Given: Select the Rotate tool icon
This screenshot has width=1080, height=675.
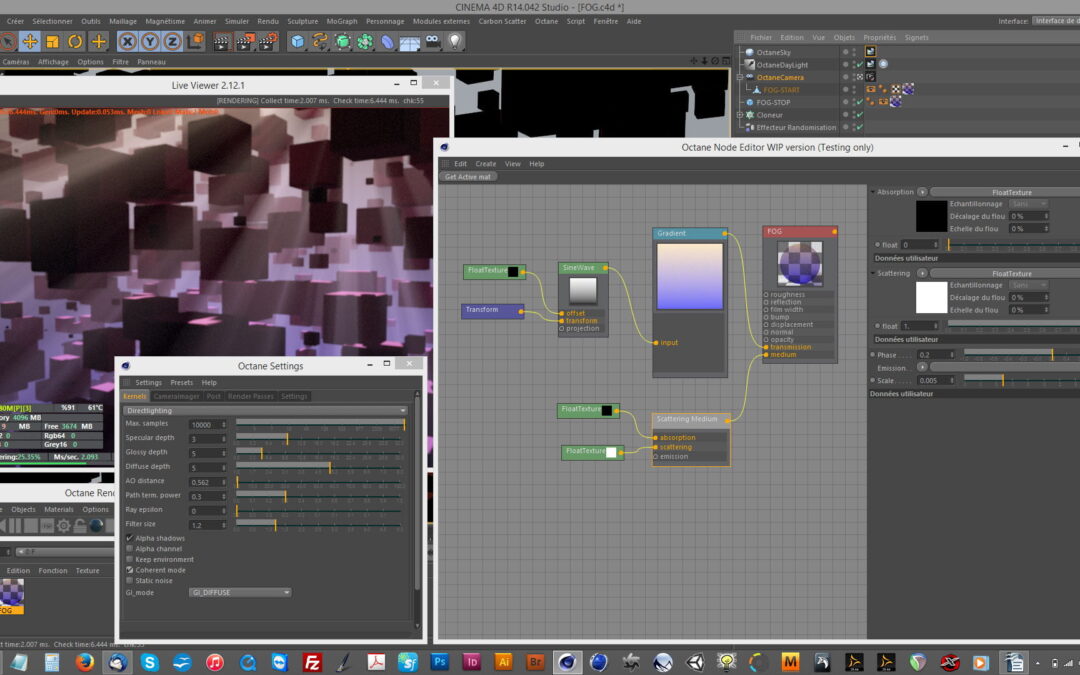Looking at the screenshot, I should click(75, 41).
